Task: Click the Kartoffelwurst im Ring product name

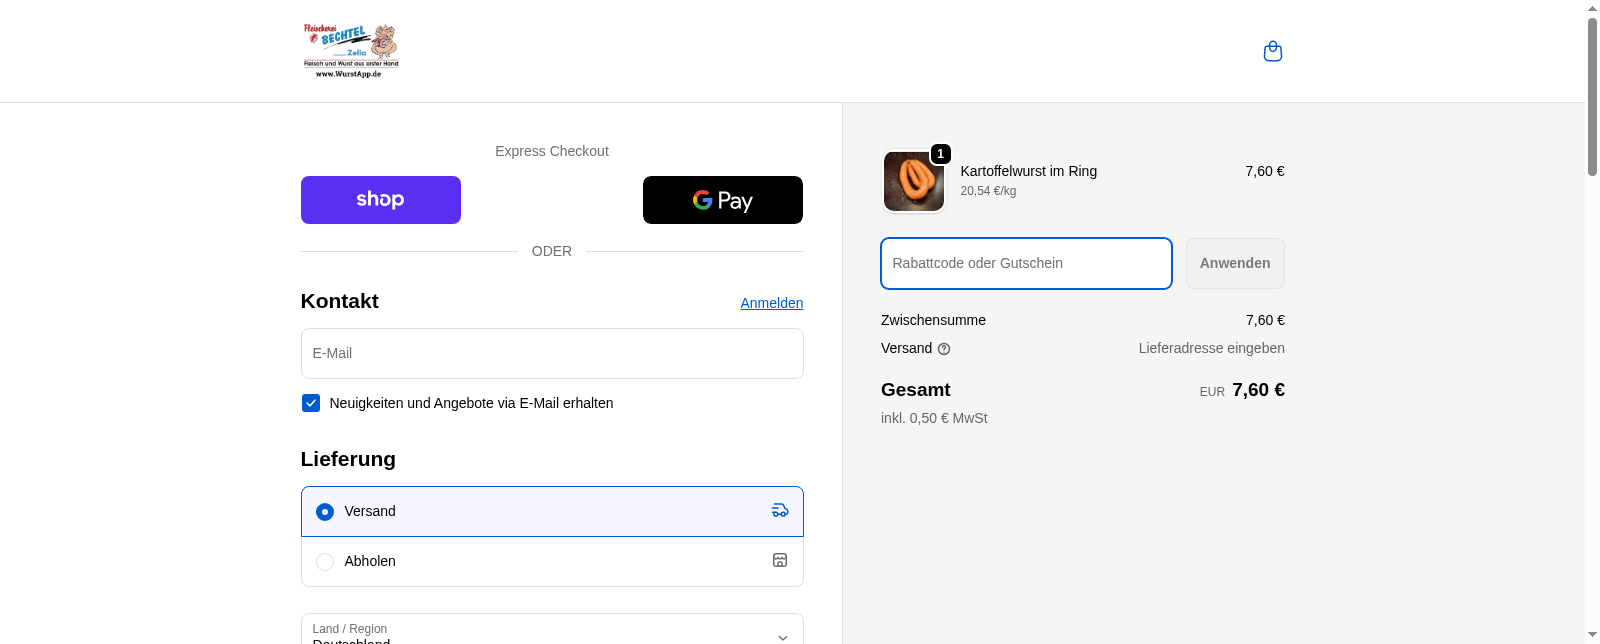Action: [1029, 171]
